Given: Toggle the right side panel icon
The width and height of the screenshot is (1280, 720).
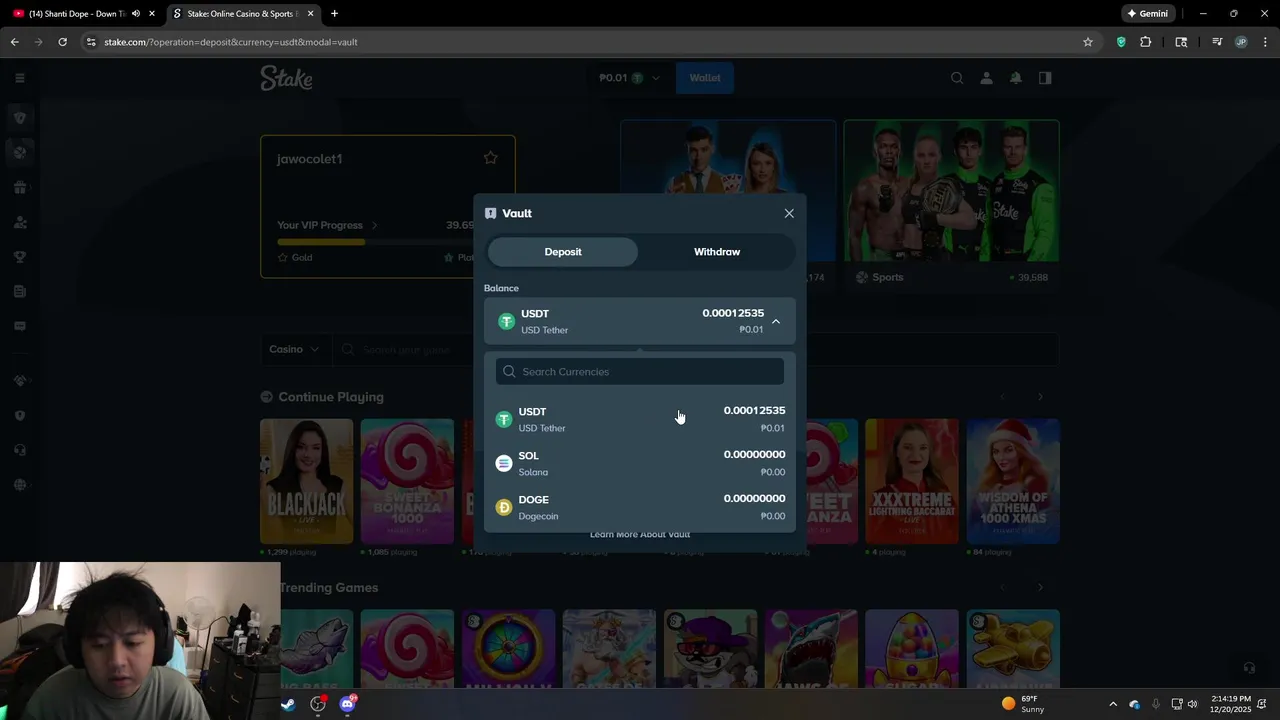Looking at the screenshot, I should [x=1045, y=78].
